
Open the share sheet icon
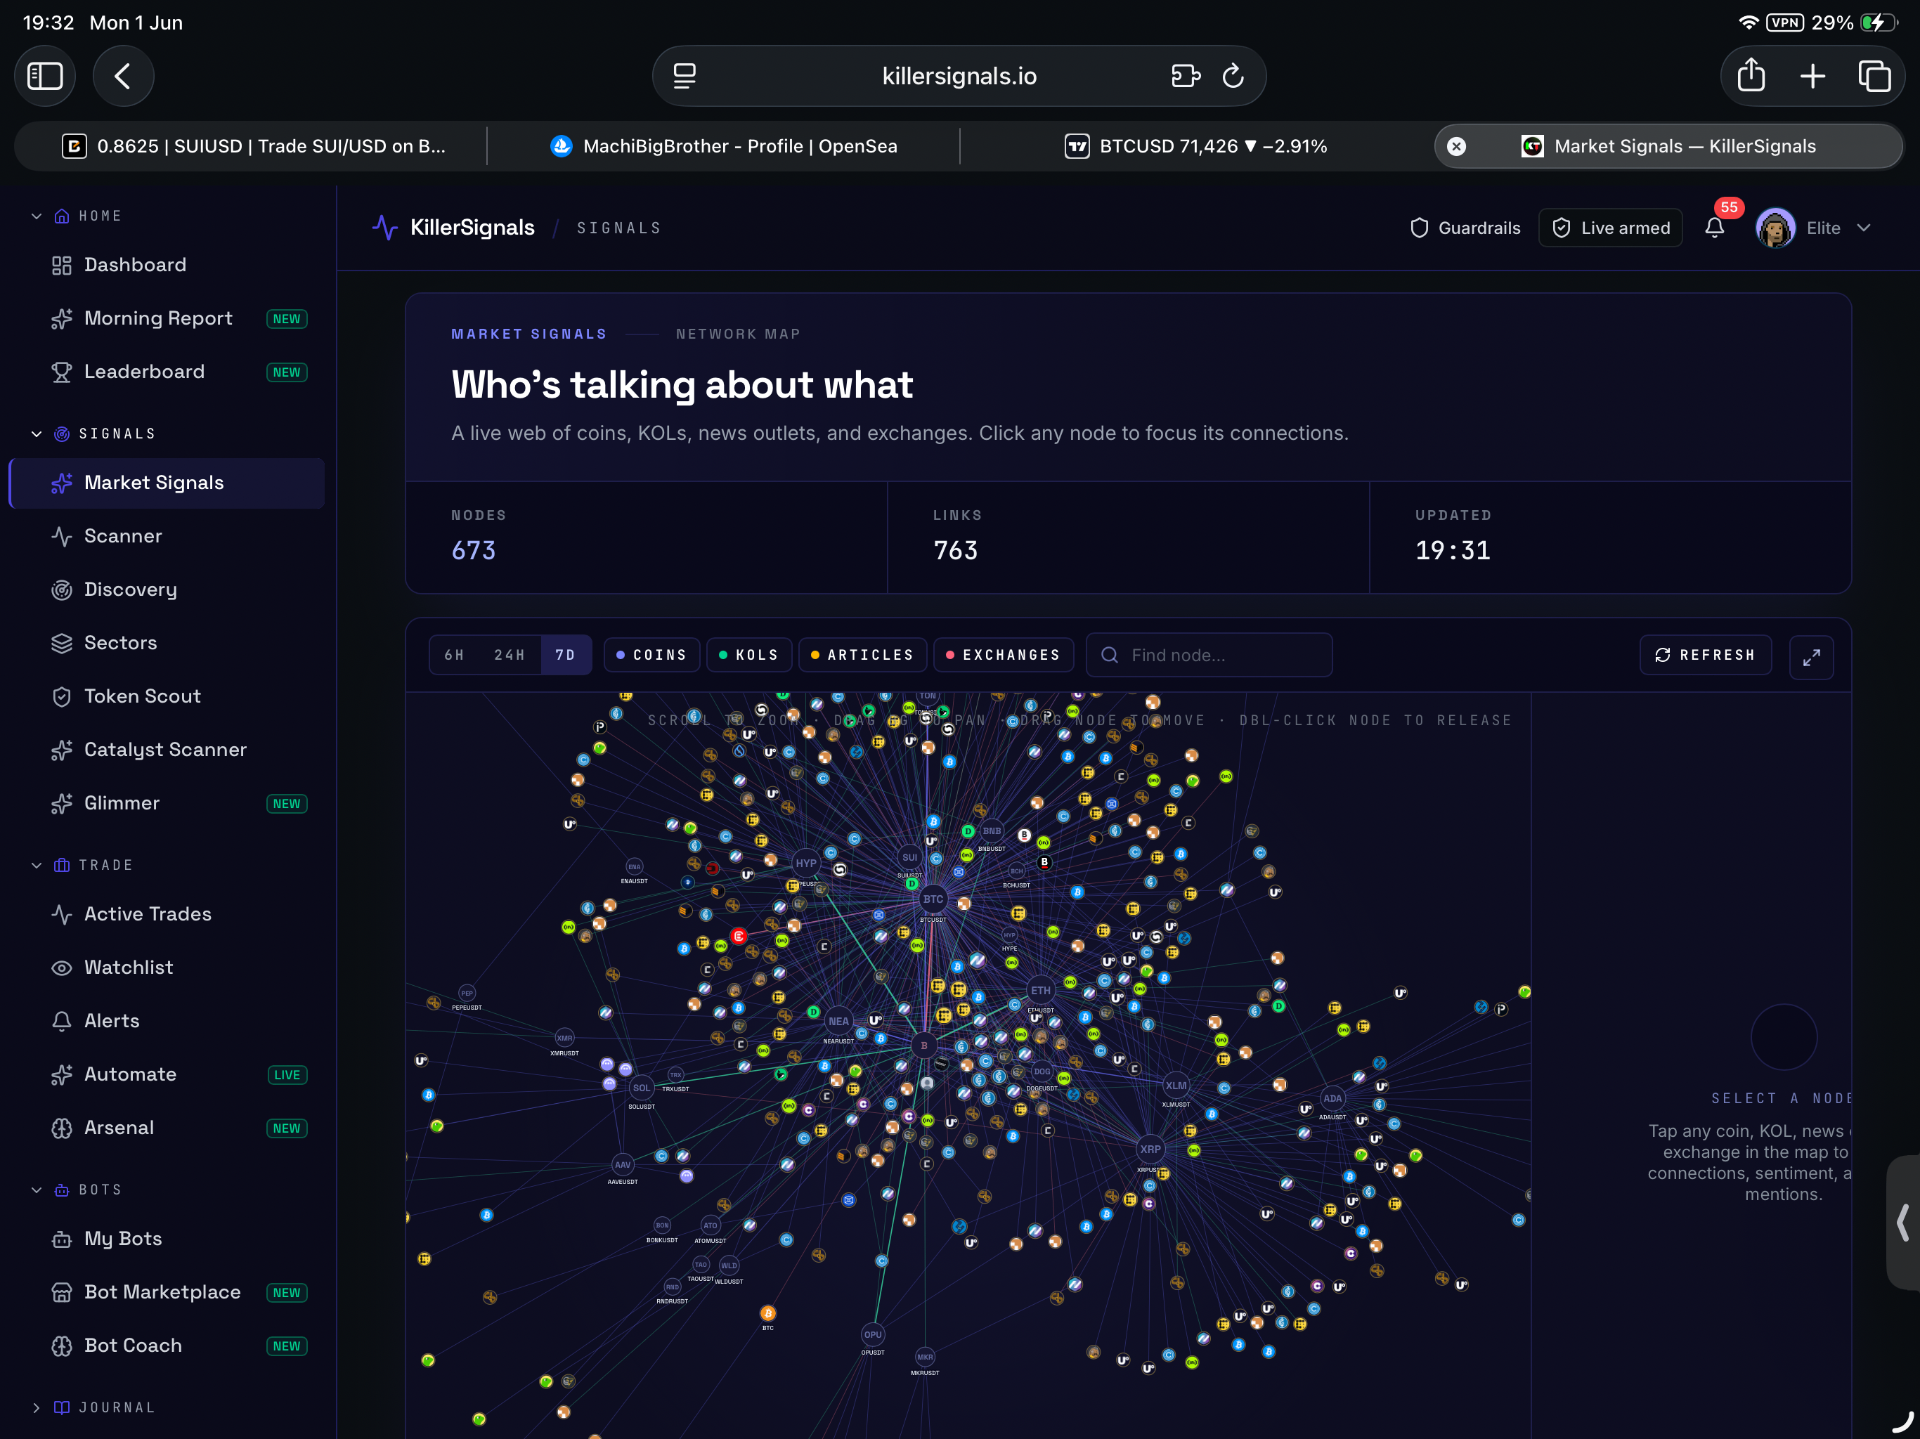tap(1751, 76)
